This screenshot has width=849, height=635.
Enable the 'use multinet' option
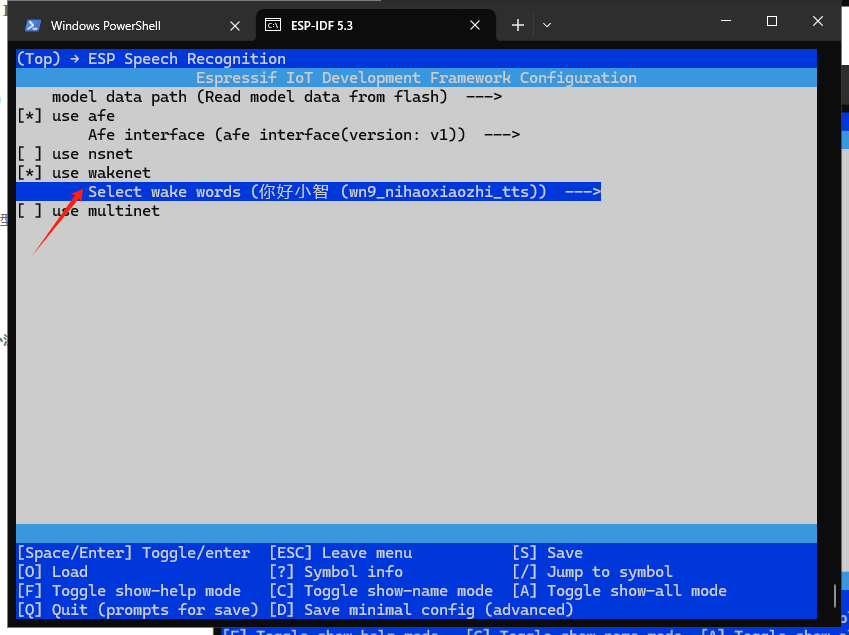[x=29, y=211]
